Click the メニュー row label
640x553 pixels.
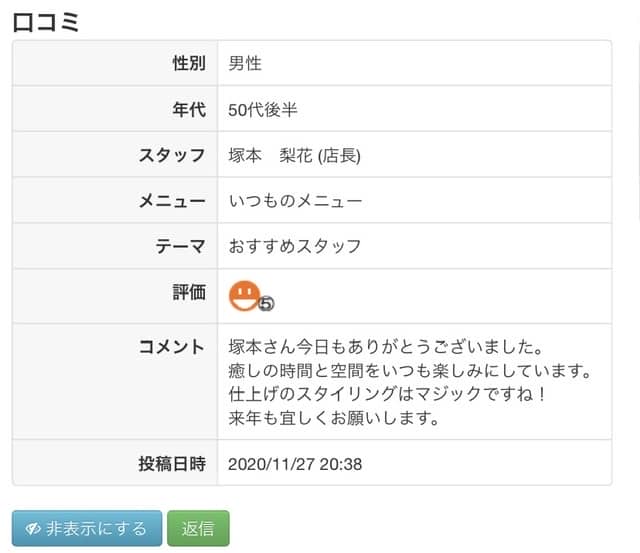[x=172, y=201]
